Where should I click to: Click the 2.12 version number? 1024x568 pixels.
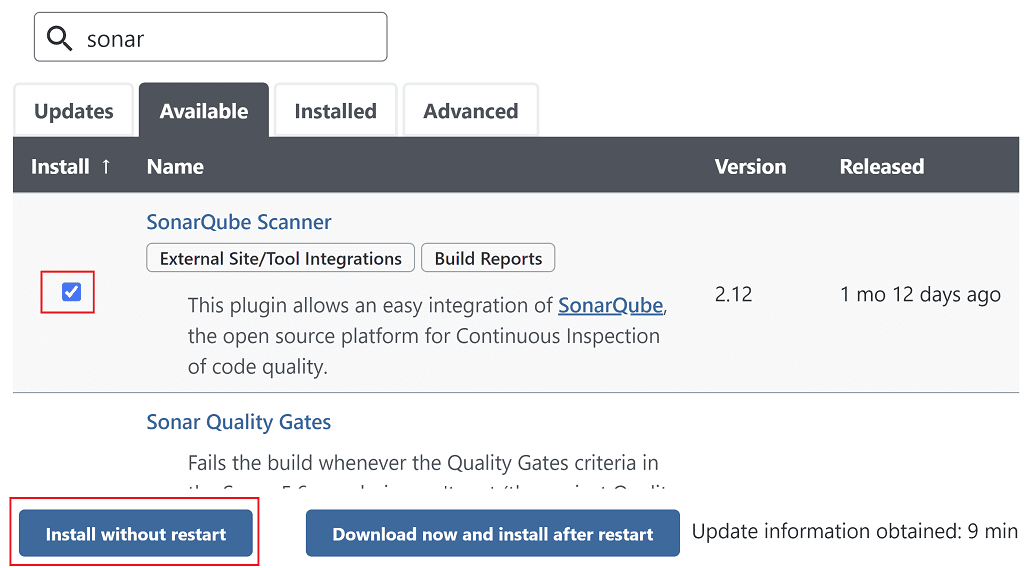733,295
